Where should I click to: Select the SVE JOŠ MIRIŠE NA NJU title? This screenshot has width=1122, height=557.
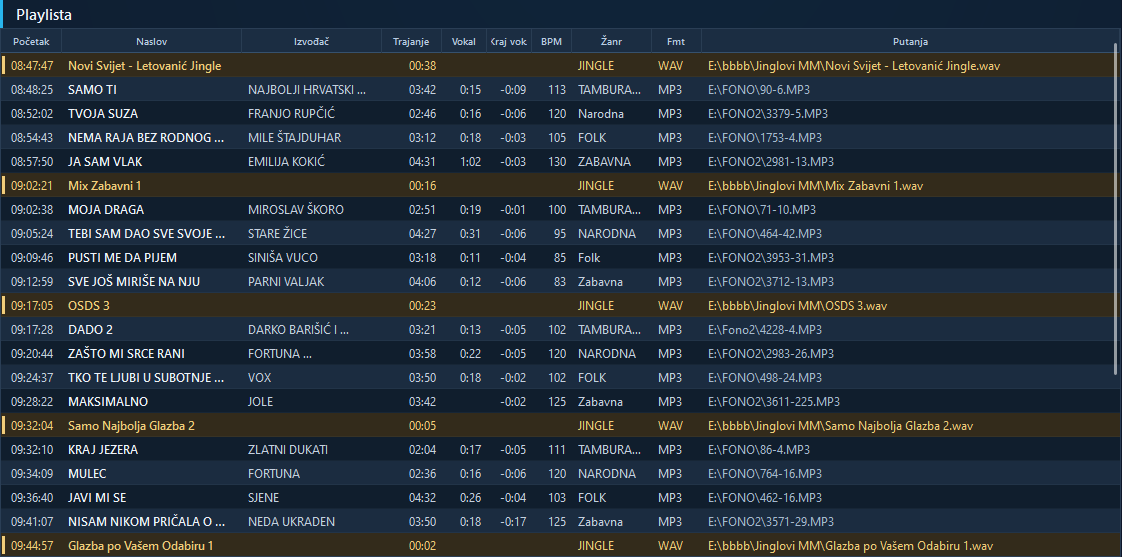coord(134,281)
